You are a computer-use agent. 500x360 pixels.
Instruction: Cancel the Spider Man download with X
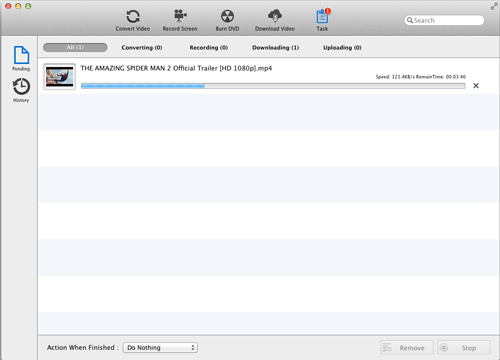[x=476, y=86]
